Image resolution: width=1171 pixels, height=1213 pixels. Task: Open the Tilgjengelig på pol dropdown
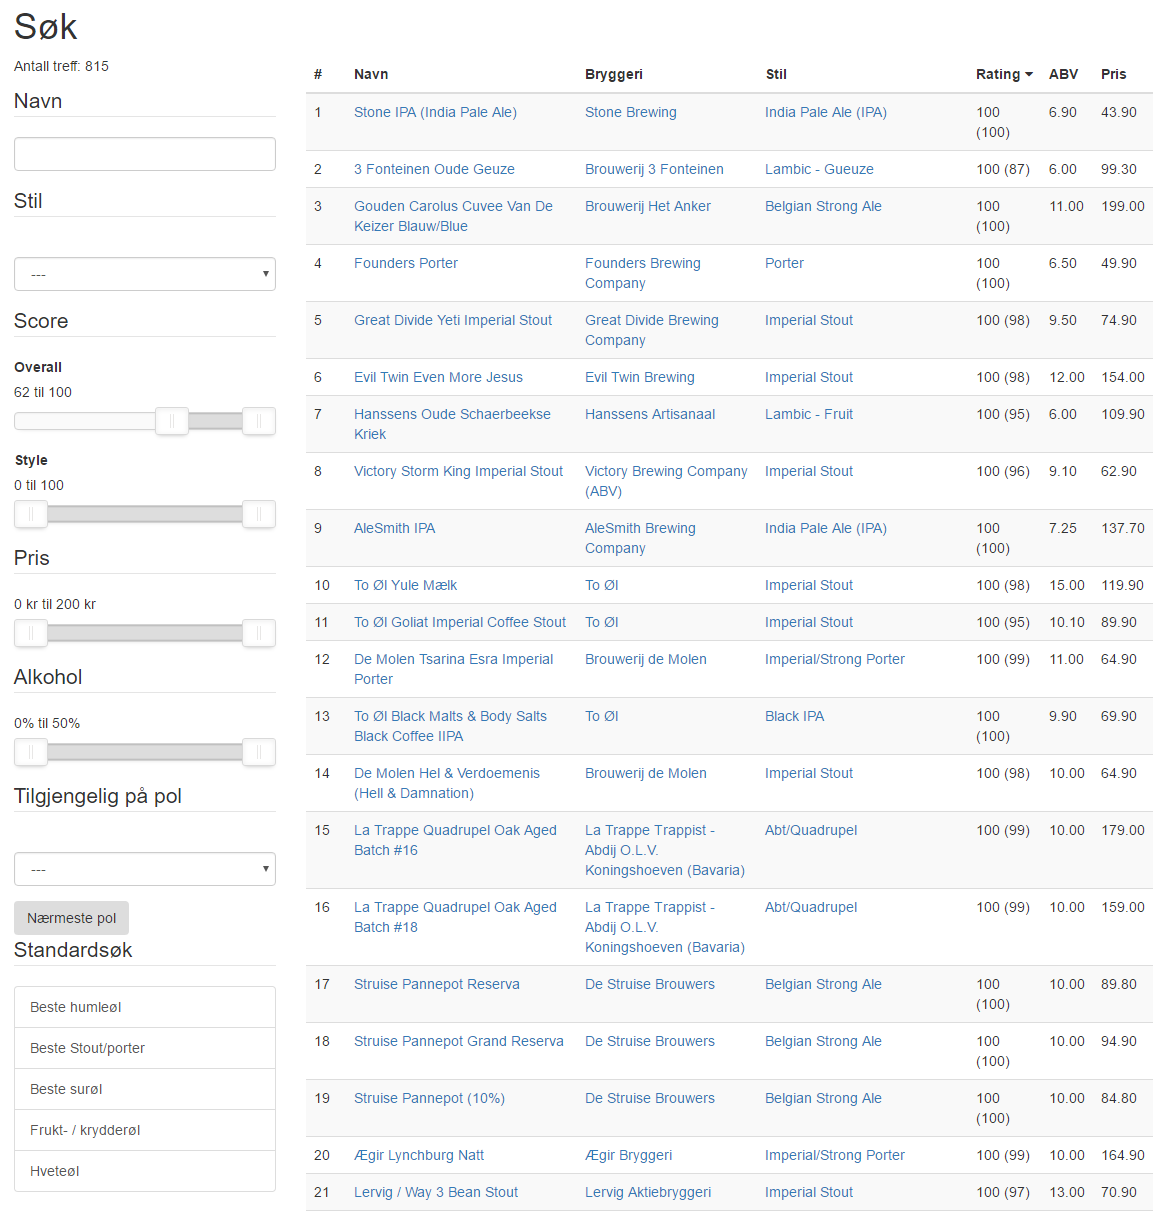[x=145, y=869]
